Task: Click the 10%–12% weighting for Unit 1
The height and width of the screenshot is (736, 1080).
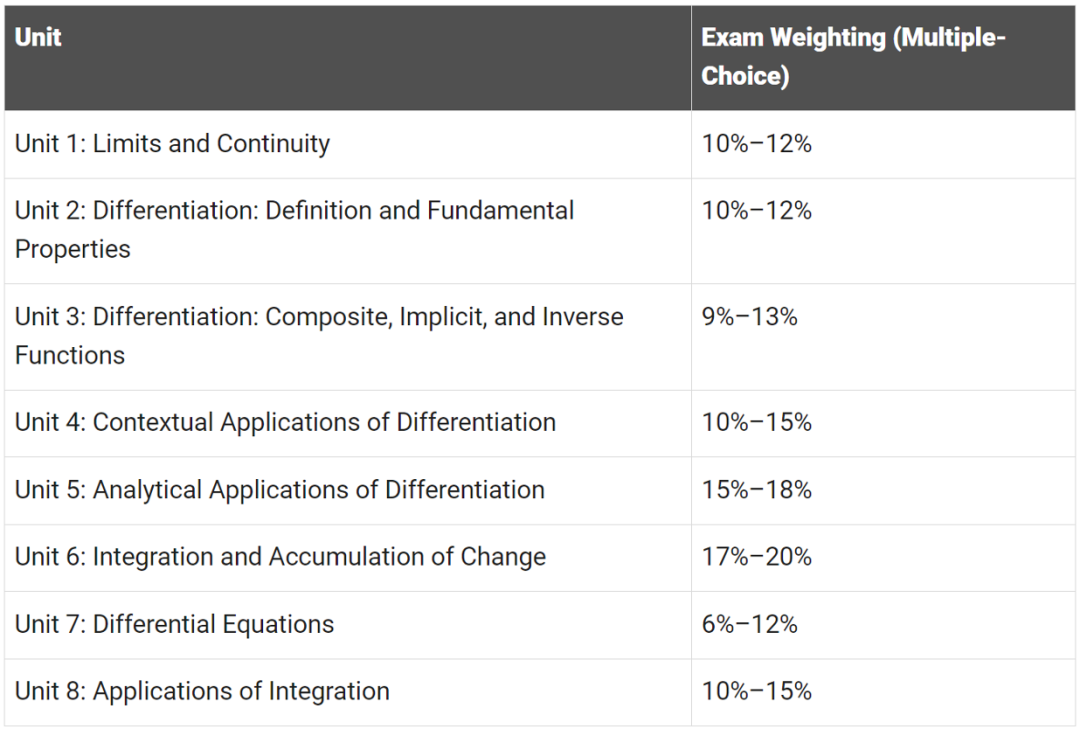Action: click(x=756, y=144)
